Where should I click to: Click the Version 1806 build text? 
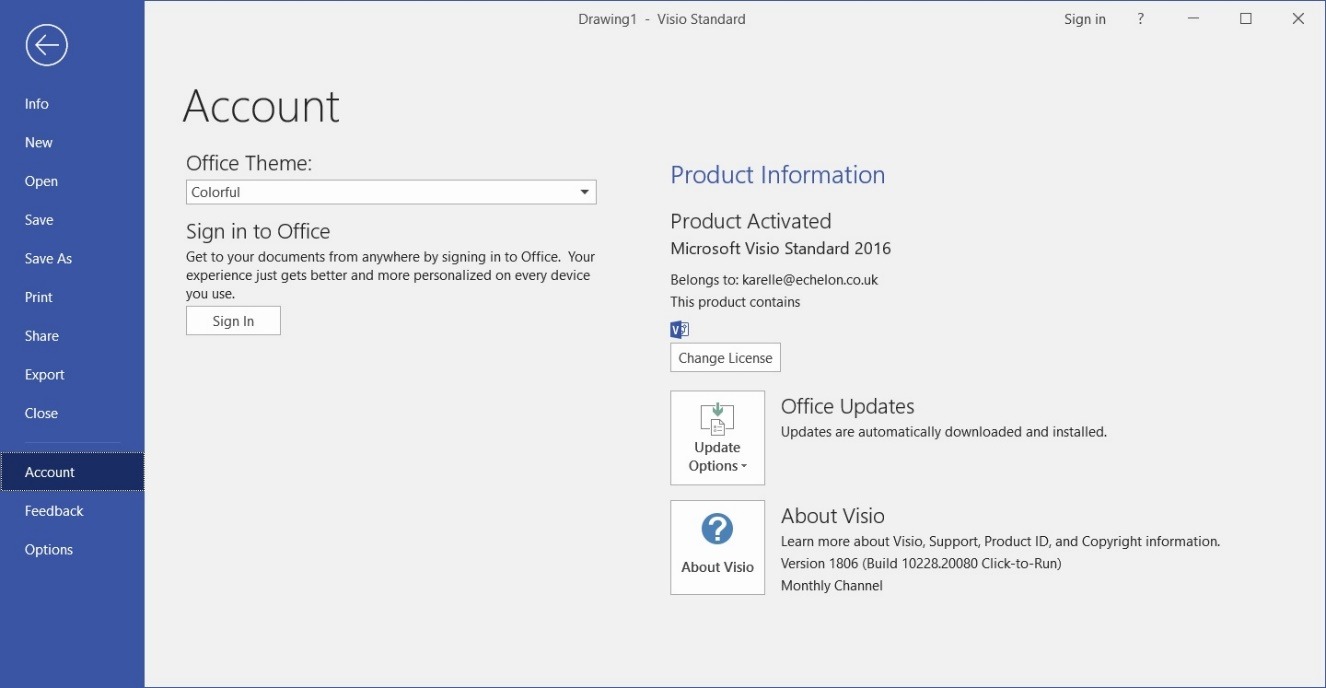click(x=920, y=564)
